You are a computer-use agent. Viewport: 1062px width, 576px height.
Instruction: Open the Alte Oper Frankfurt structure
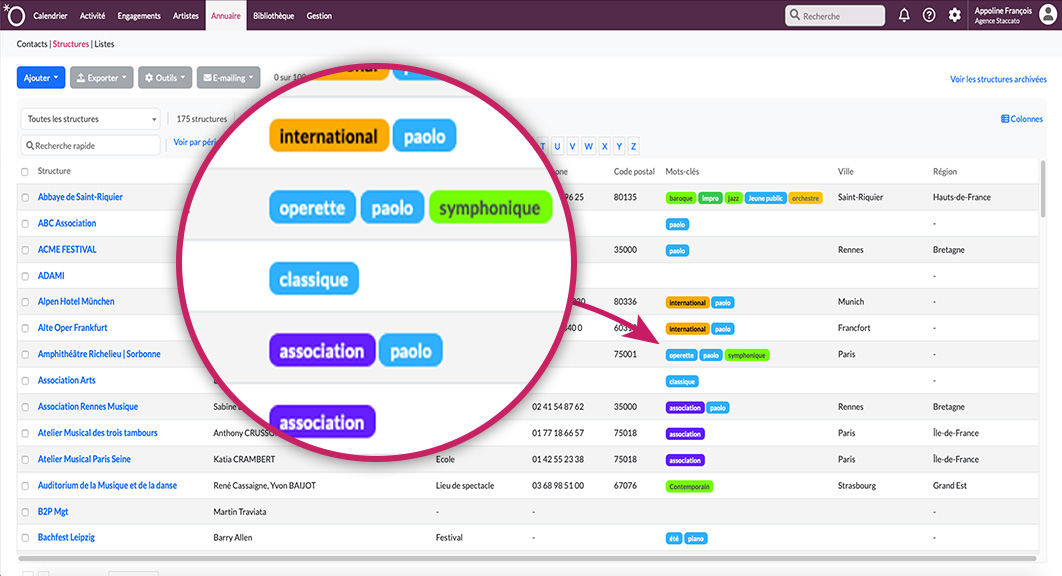tap(72, 328)
